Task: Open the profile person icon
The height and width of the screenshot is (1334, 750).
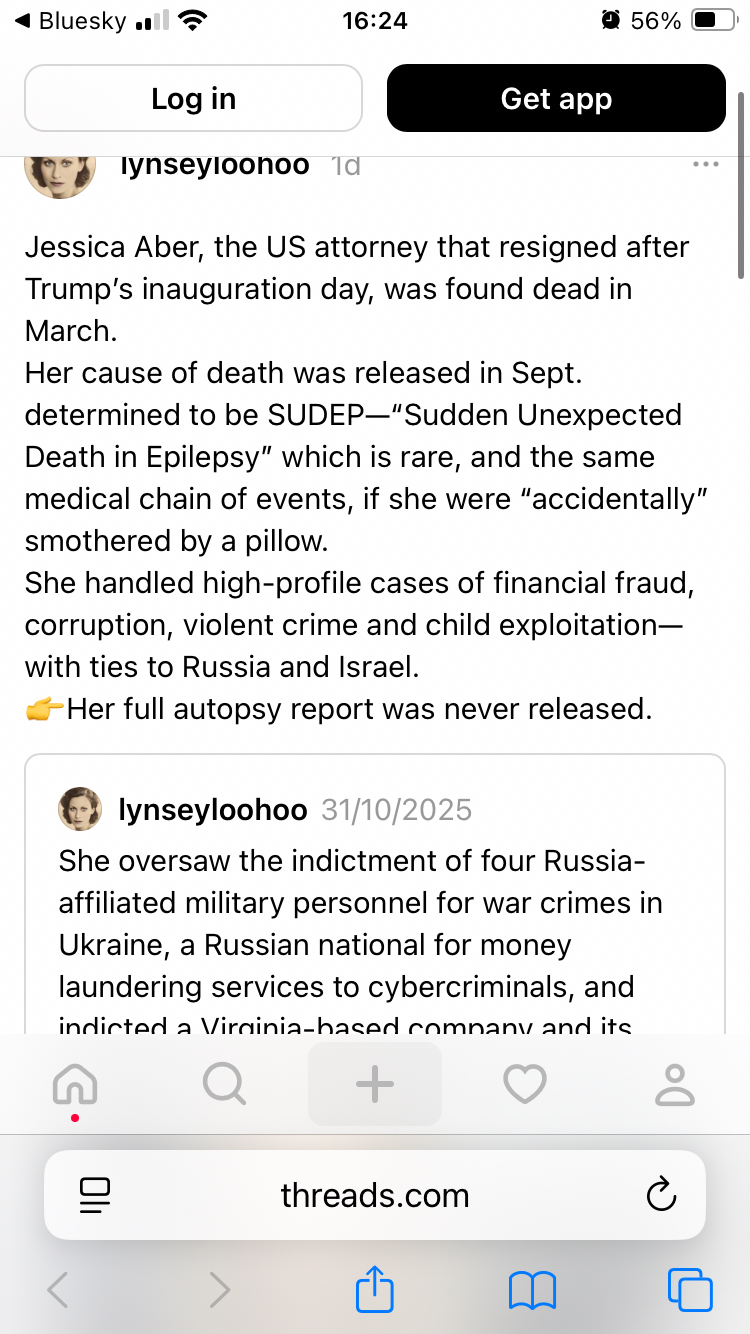Action: 675,1084
